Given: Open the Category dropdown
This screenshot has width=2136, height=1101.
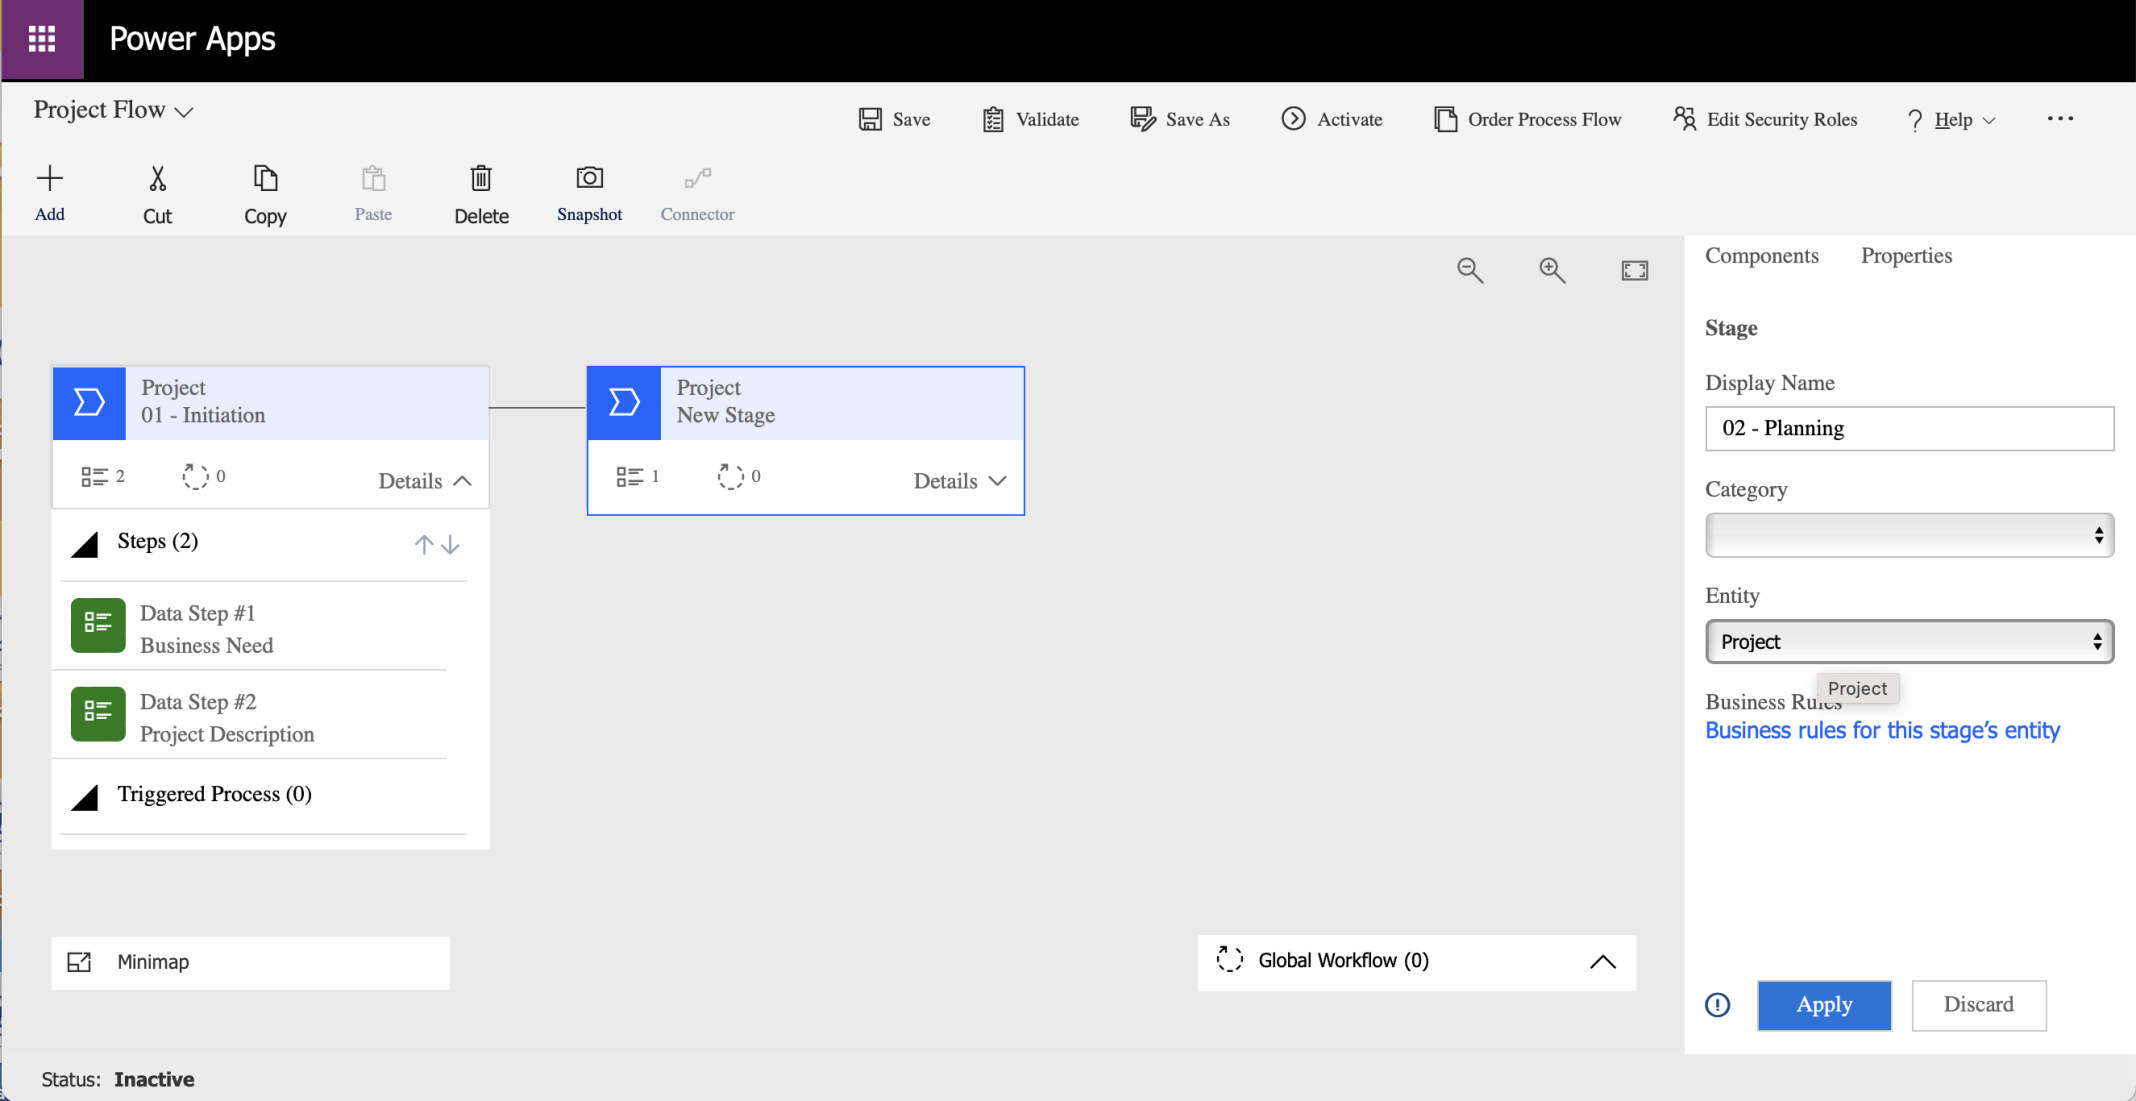Looking at the screenshot, I should 1908,536.
